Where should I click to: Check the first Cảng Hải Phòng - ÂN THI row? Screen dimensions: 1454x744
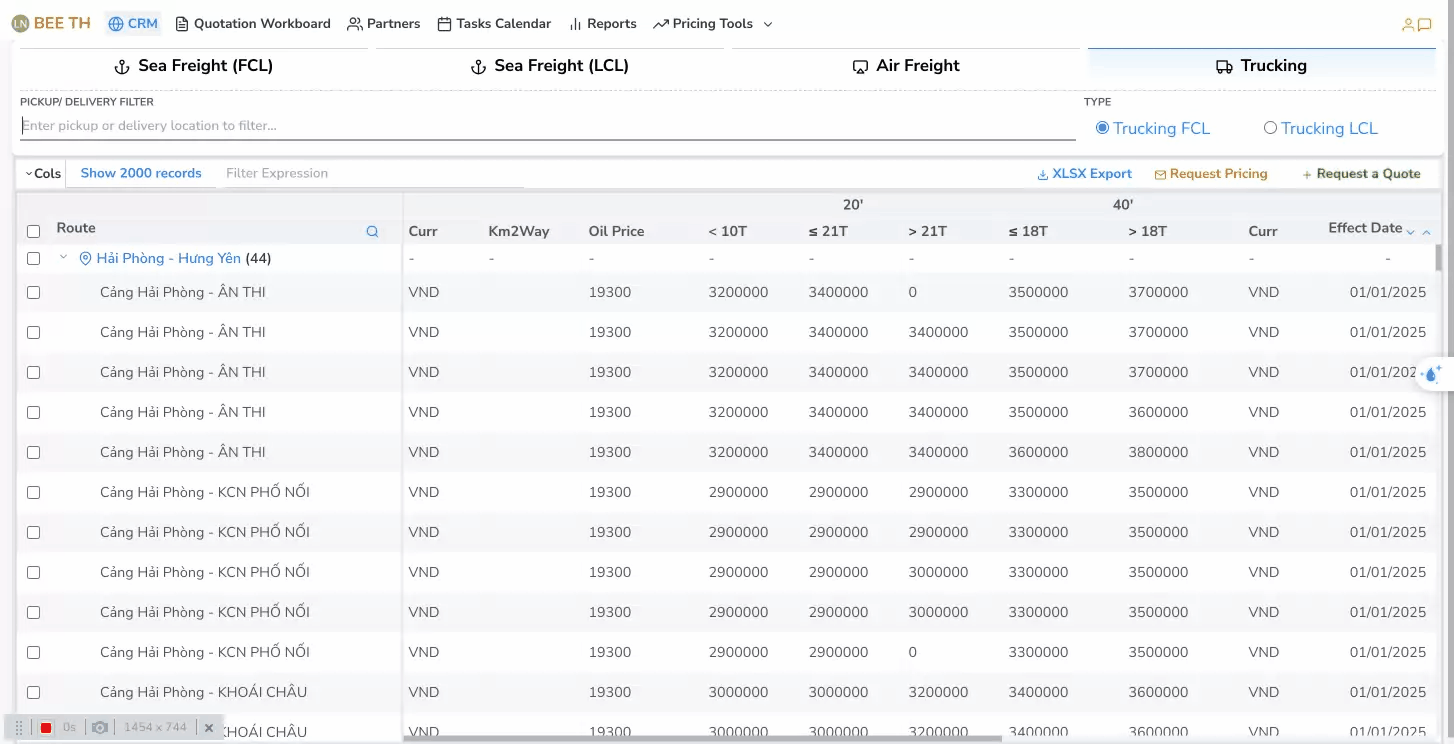[33, 293]
